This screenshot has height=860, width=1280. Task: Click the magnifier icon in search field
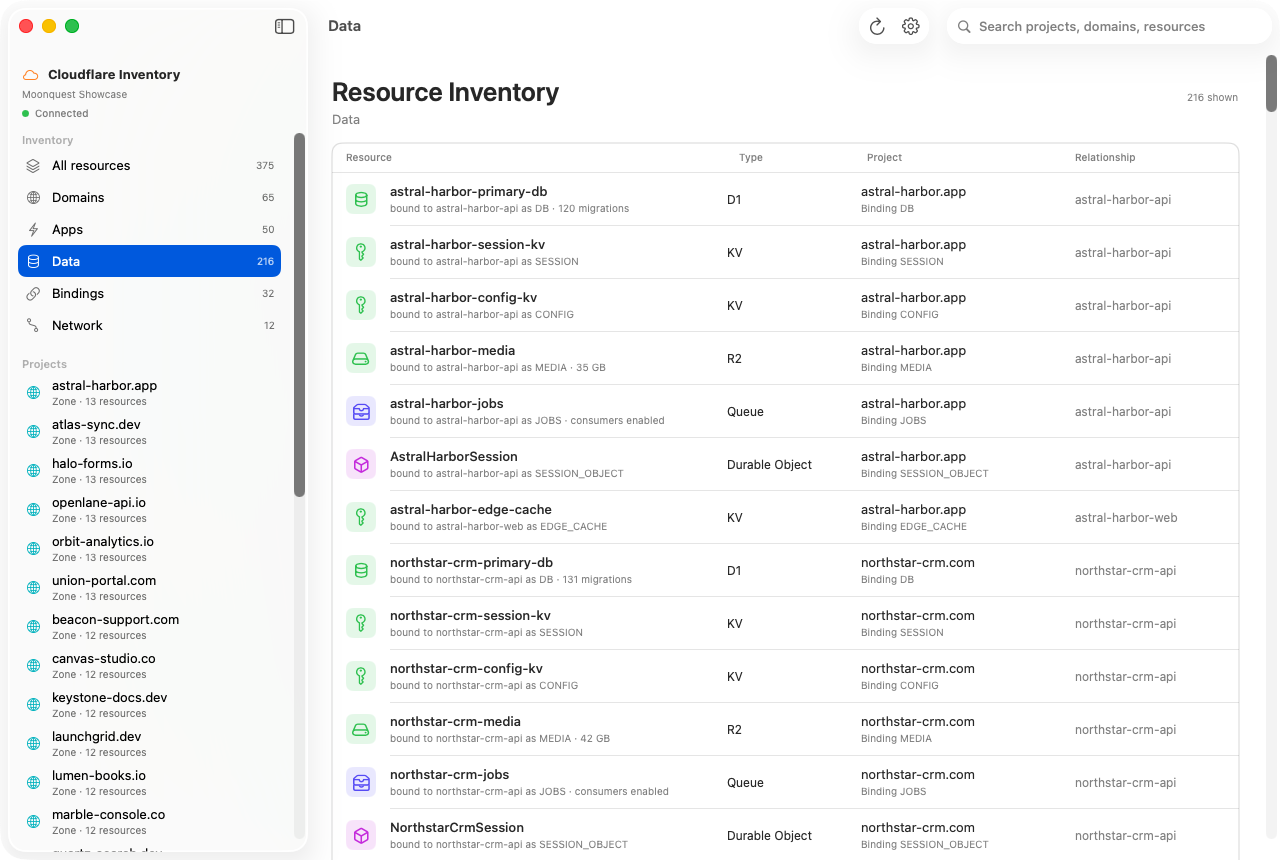click(964, 27)
